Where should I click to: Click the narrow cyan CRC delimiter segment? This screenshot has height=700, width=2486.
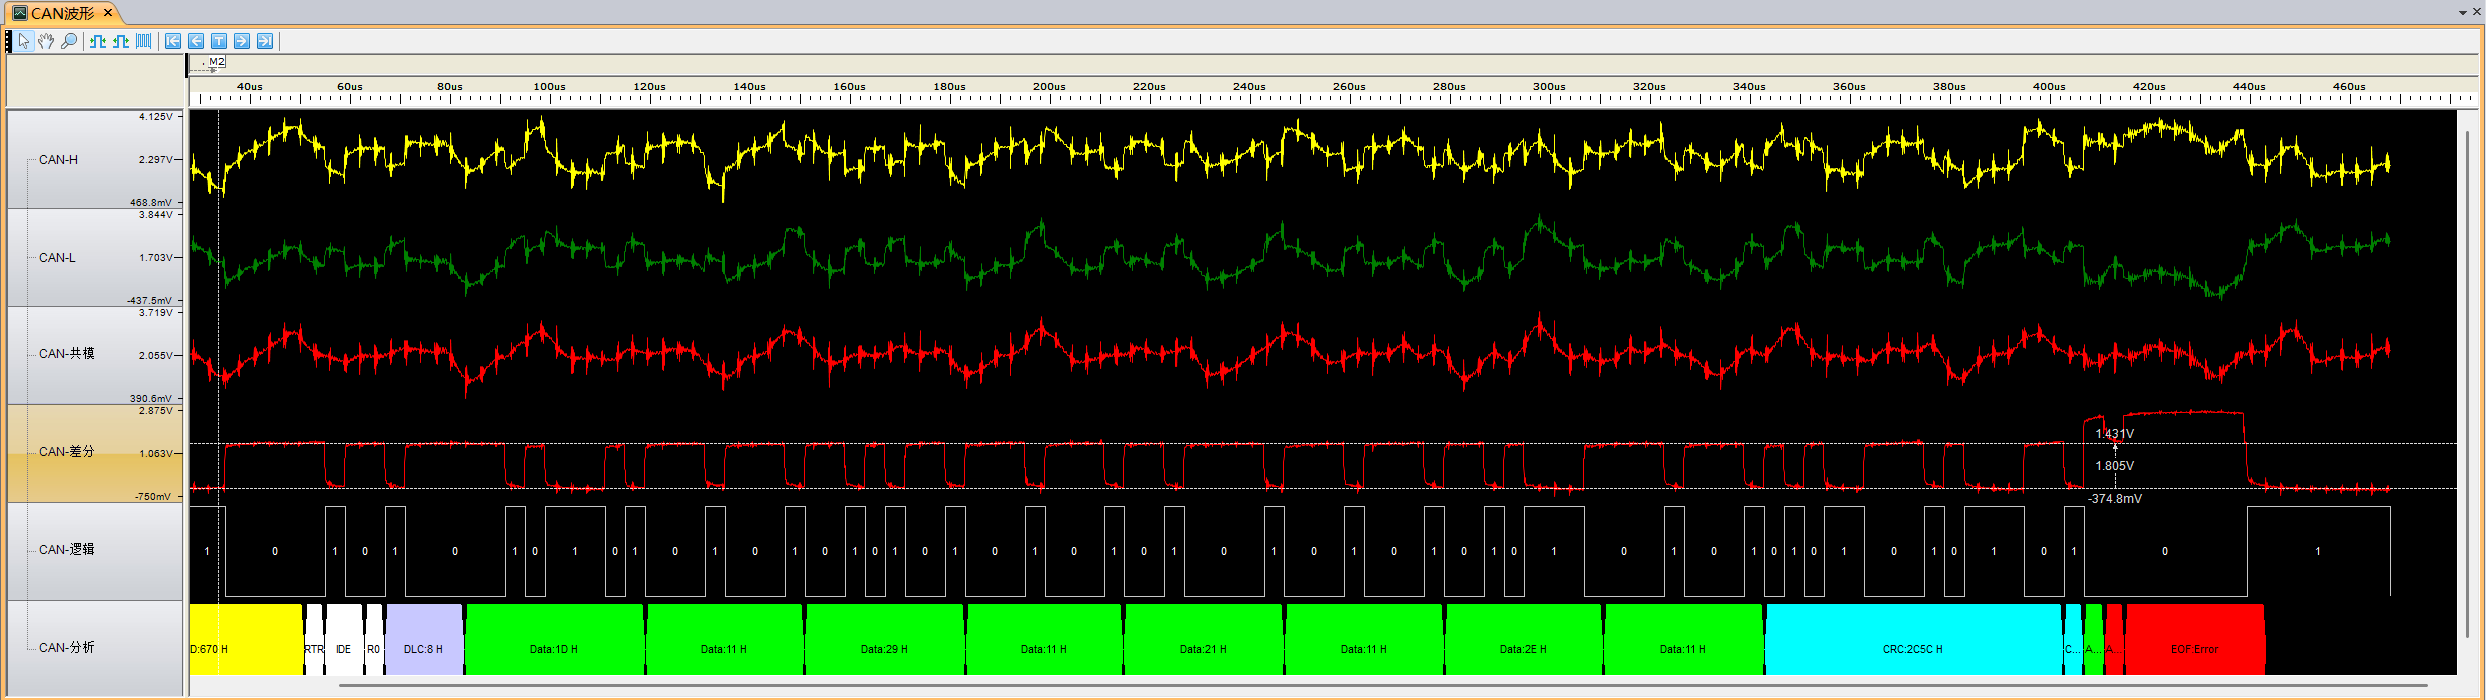coord(2073,640)
